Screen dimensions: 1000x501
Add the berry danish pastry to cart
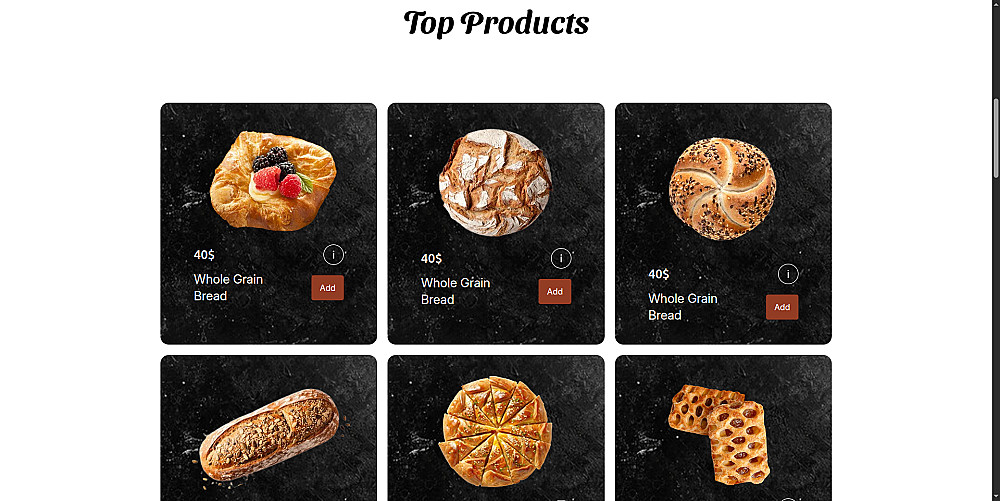tap(328, 287)
